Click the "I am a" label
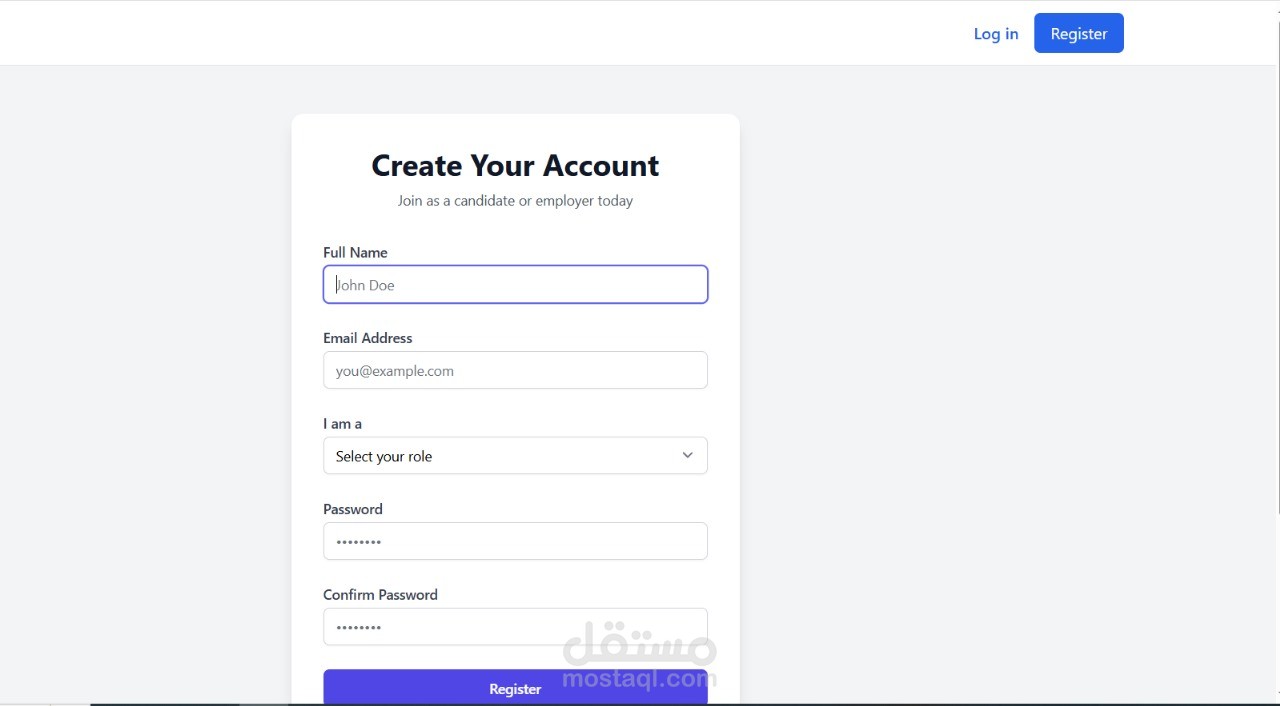 pos(342,424)
